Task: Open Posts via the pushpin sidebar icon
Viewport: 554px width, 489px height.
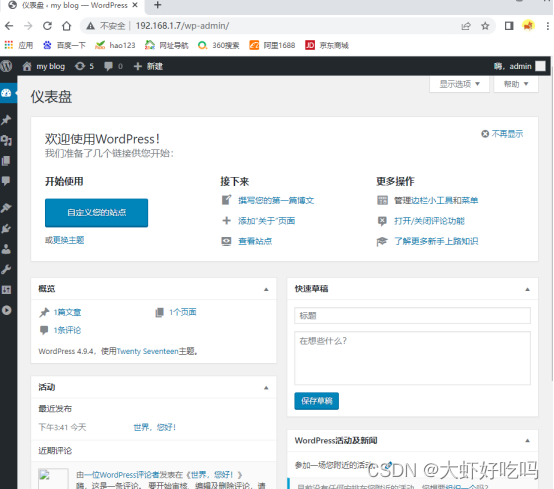Action: click(6, 120)
